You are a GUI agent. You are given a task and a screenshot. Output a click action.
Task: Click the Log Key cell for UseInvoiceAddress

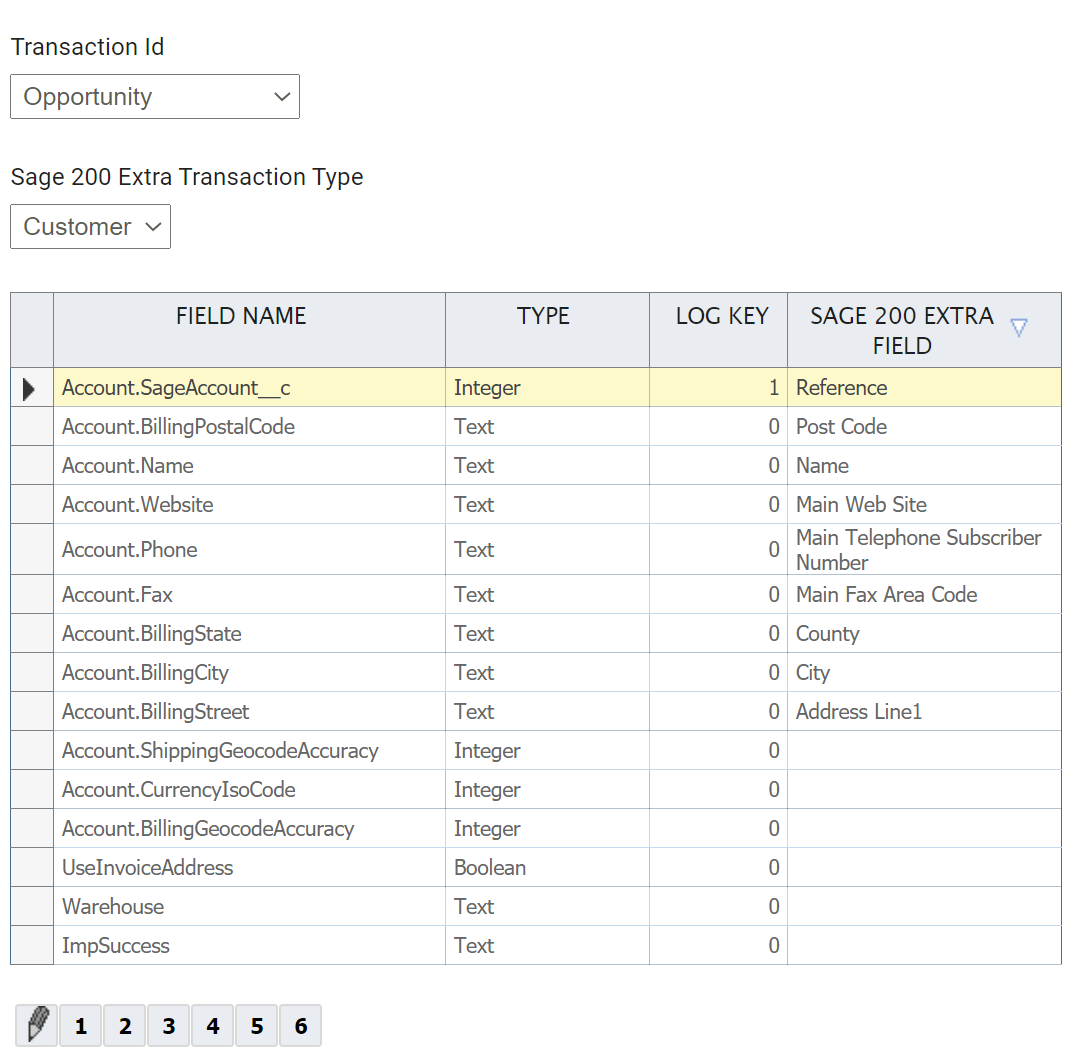tap(718, 868)
